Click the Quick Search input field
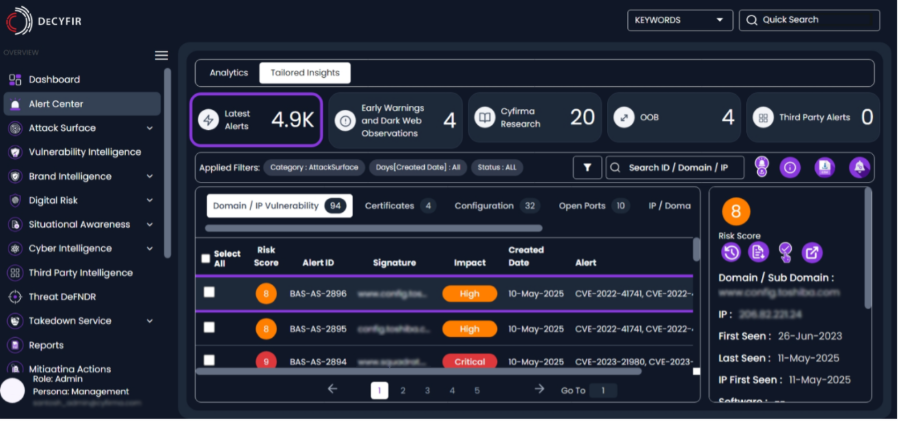Viewport: 901px width, 421px height. (809, 20)
